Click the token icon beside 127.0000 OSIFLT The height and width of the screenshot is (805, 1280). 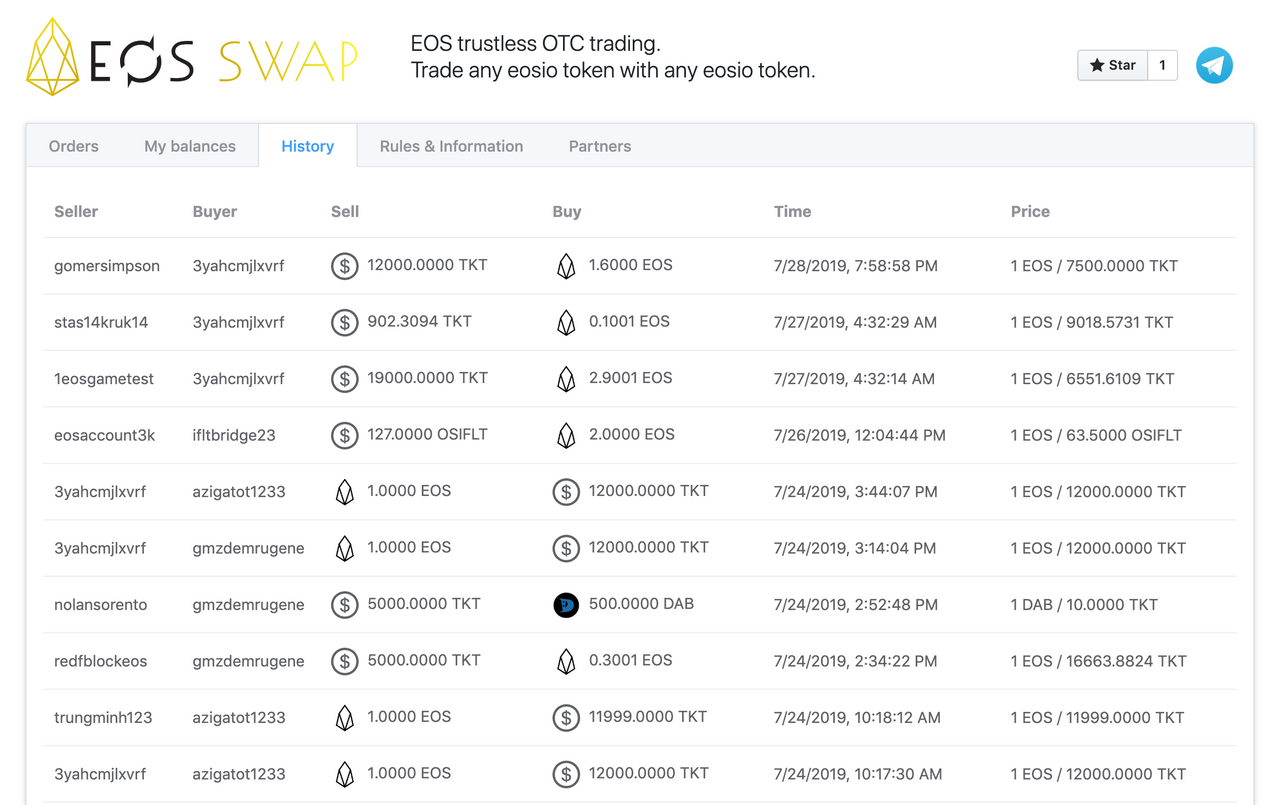(345, 435)
